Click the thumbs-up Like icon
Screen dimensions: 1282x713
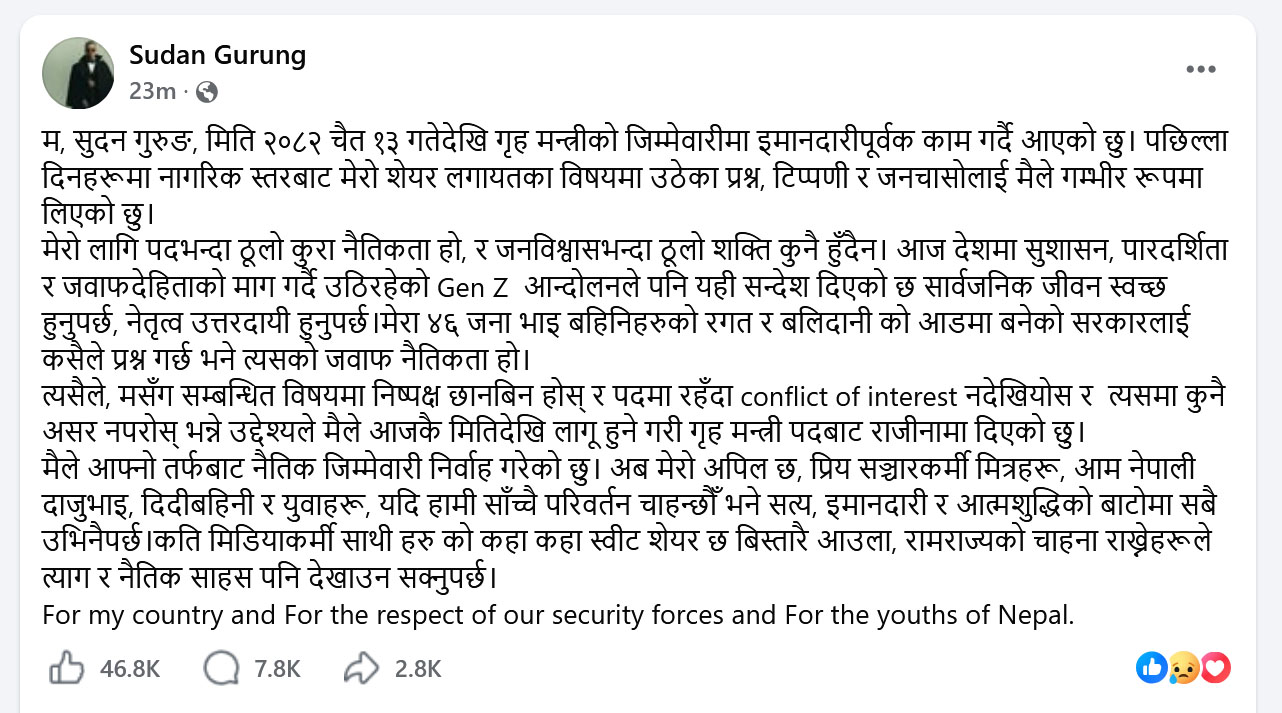click(x=66, y=668)
